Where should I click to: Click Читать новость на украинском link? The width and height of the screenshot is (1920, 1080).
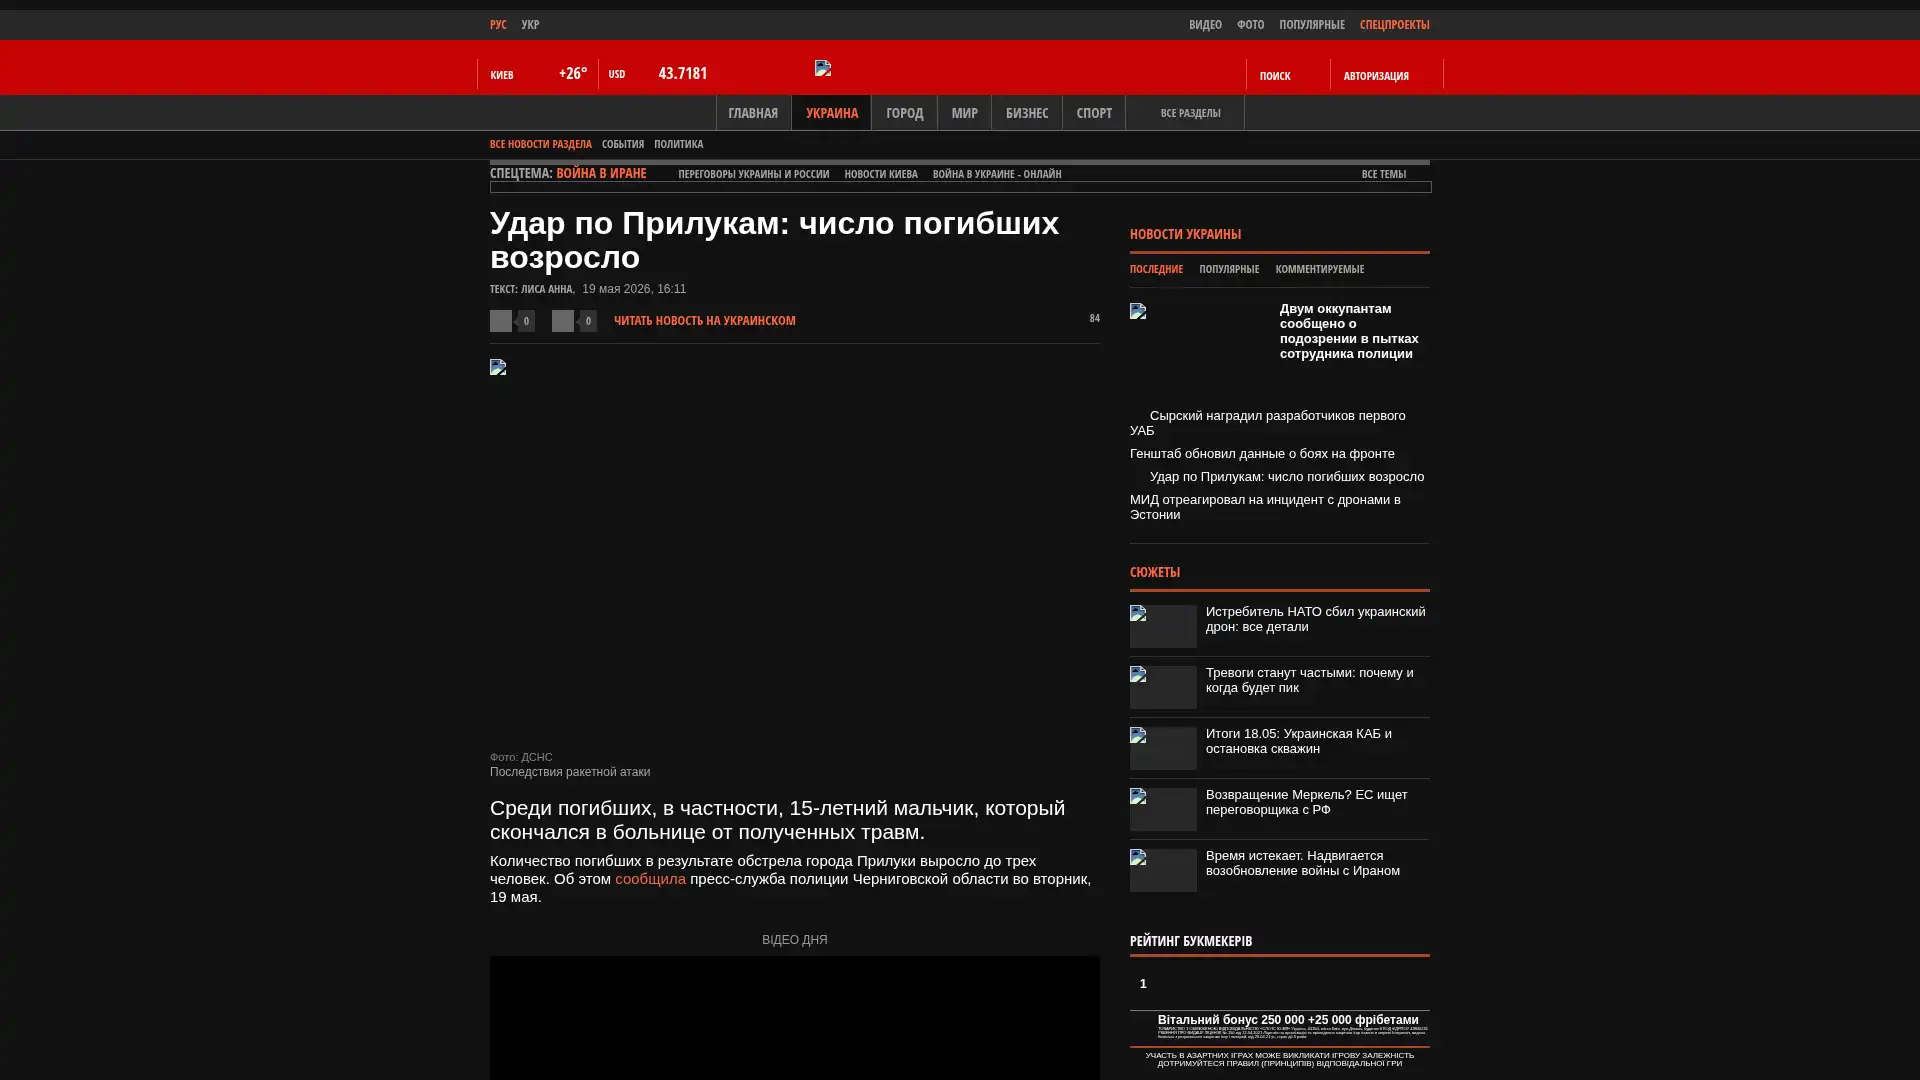point(705,320)
